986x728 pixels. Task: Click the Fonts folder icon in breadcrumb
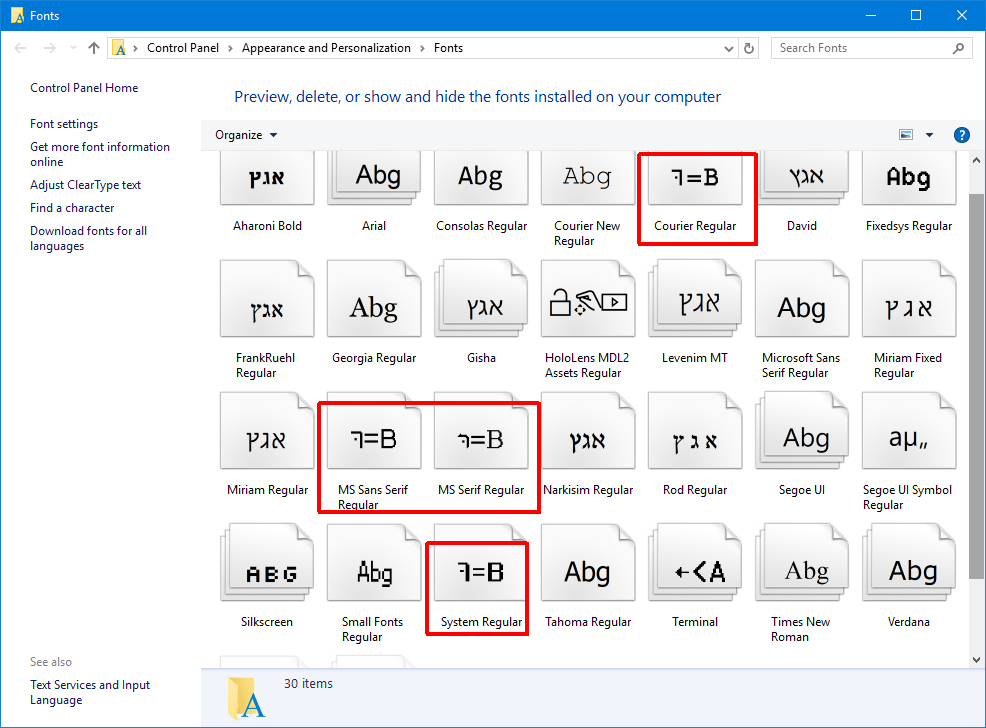point(119,48)
